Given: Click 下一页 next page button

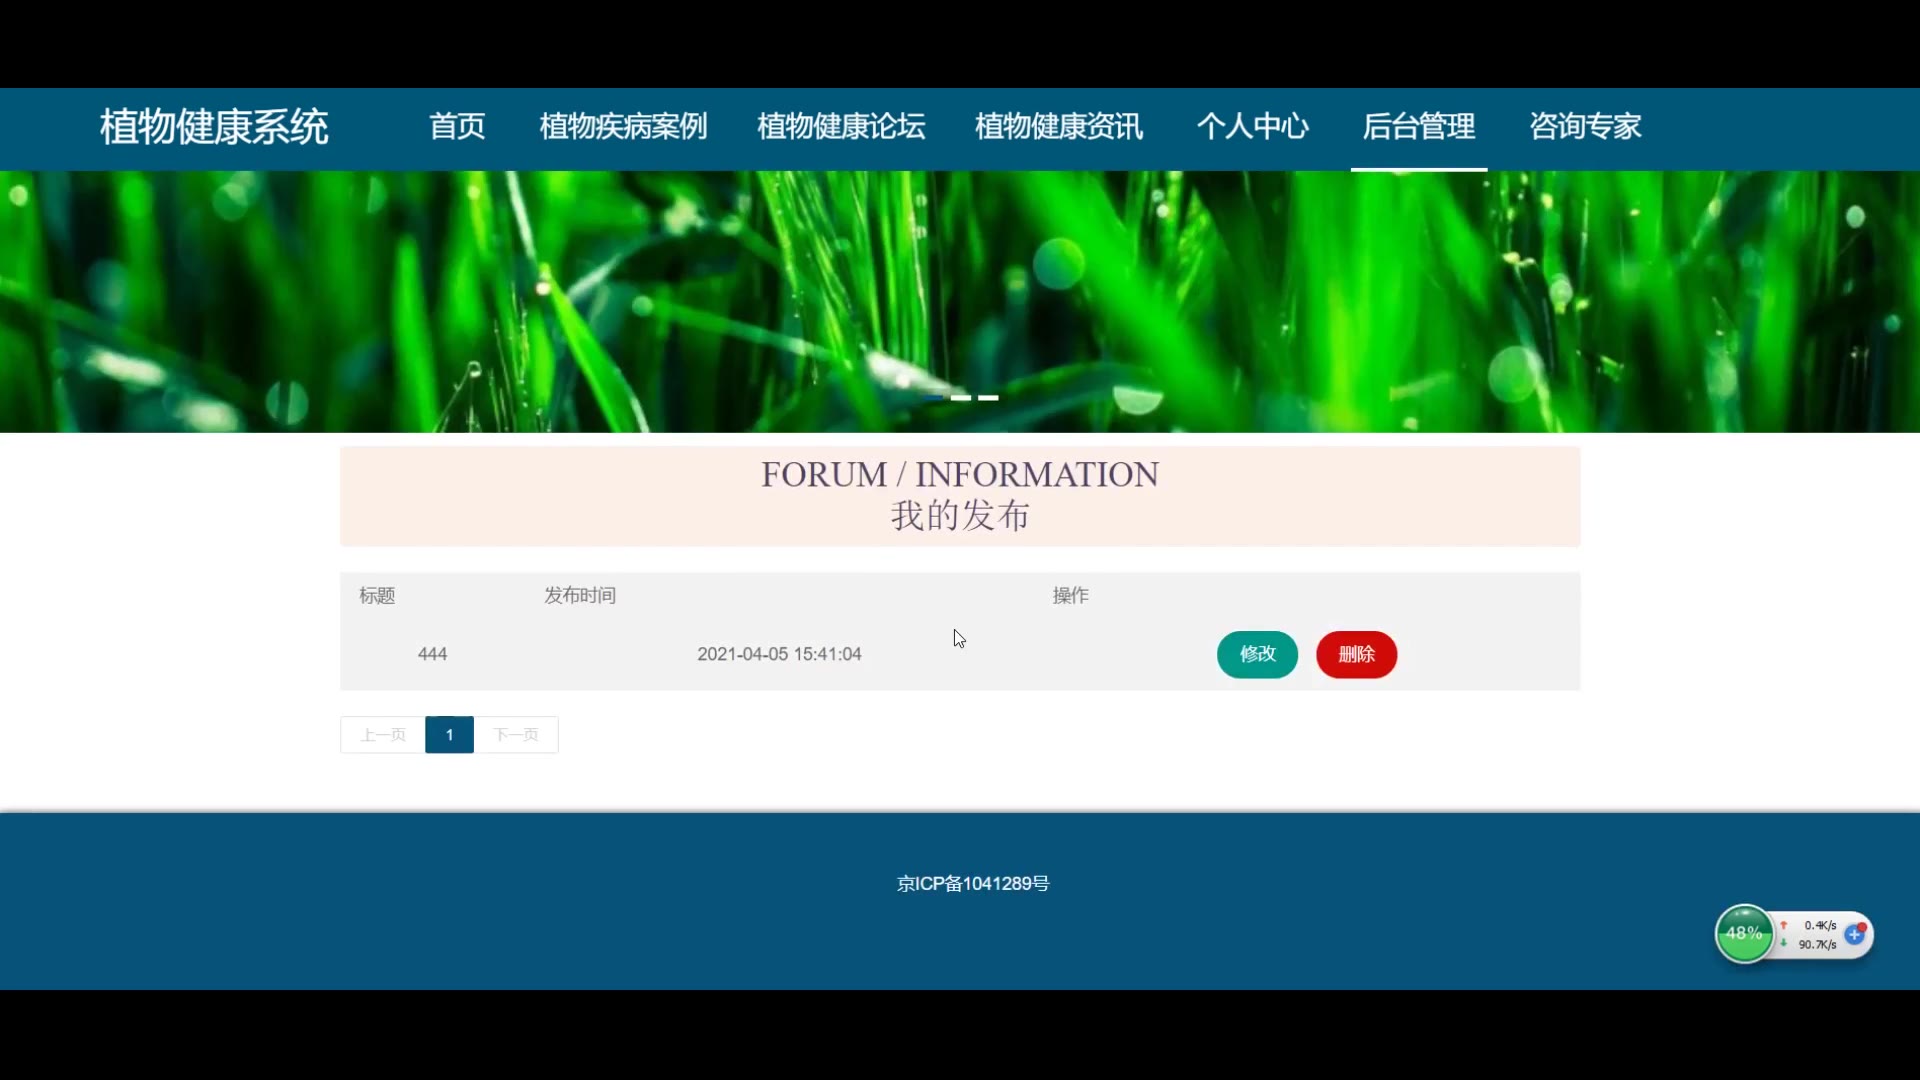Looking at the screenshot, I should 516,735.
